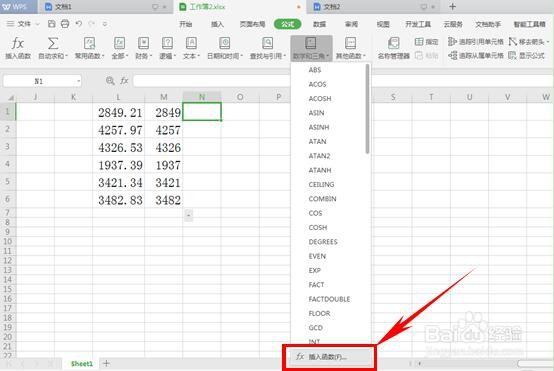The width and height of the screenshot is (554, 371).
Task: Choose ATAN2 from the function list
Action: point(319,156)
